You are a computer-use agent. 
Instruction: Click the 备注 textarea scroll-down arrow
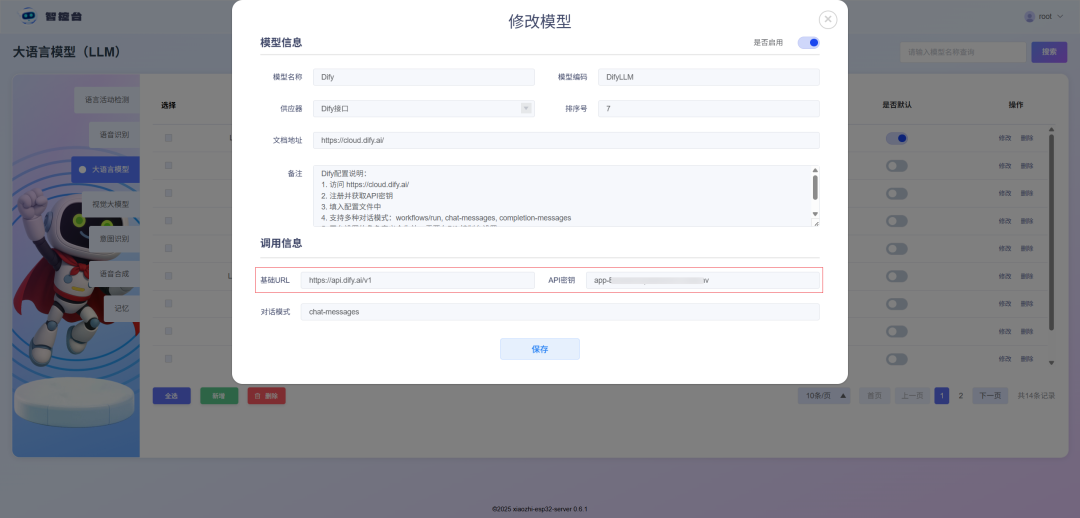click(x=816, y=214)
